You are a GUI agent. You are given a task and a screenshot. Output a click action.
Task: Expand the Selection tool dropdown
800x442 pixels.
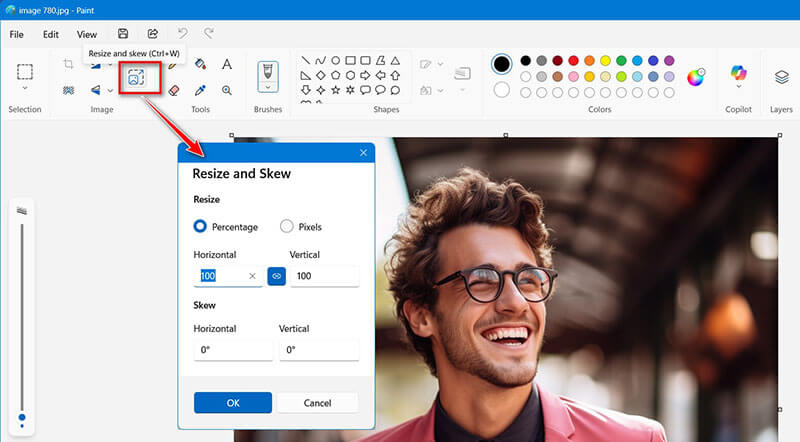25,90
